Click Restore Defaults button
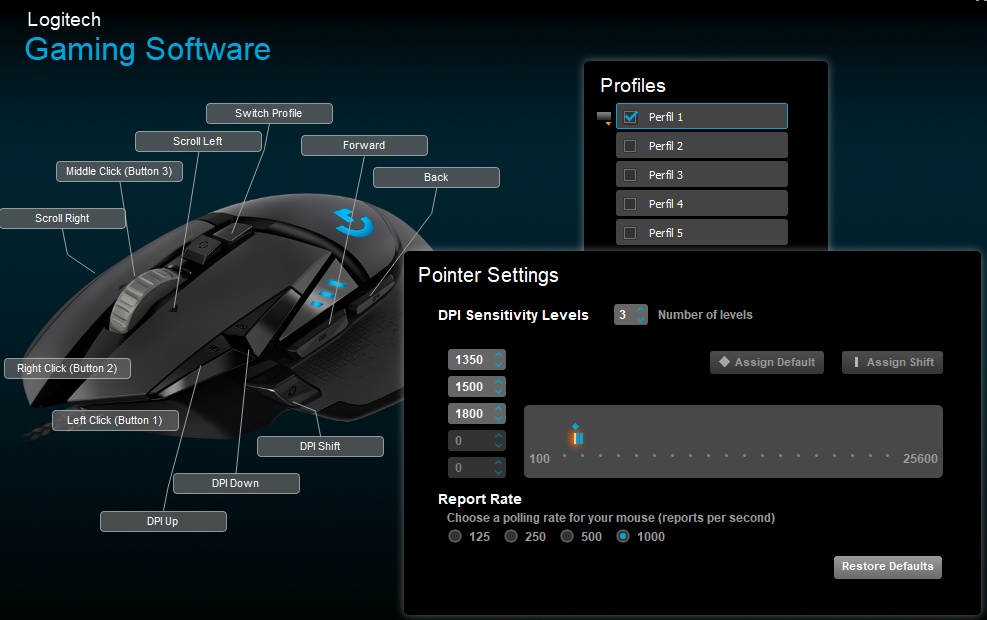 [x=888, y=566]
